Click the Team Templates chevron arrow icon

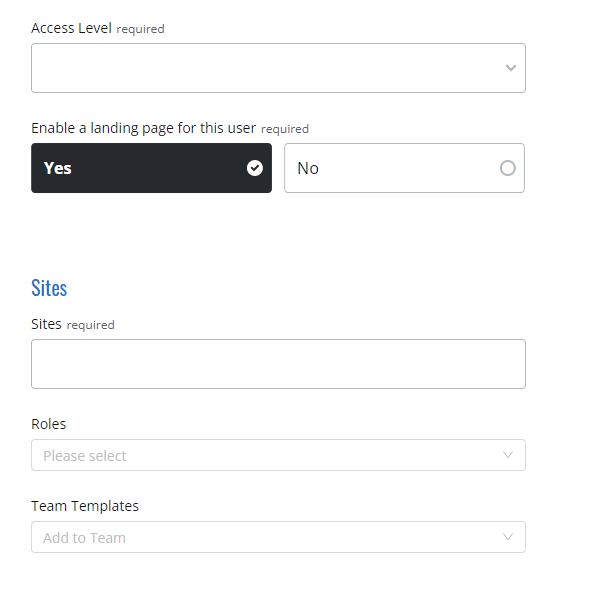point(508,537)
